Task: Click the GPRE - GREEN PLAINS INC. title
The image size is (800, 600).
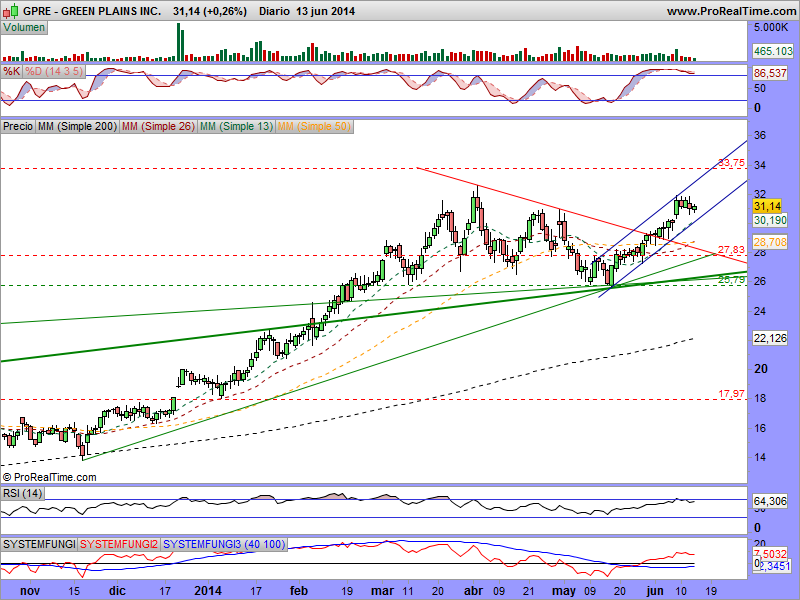Action: pyautogui.click(x=92, y=11)
